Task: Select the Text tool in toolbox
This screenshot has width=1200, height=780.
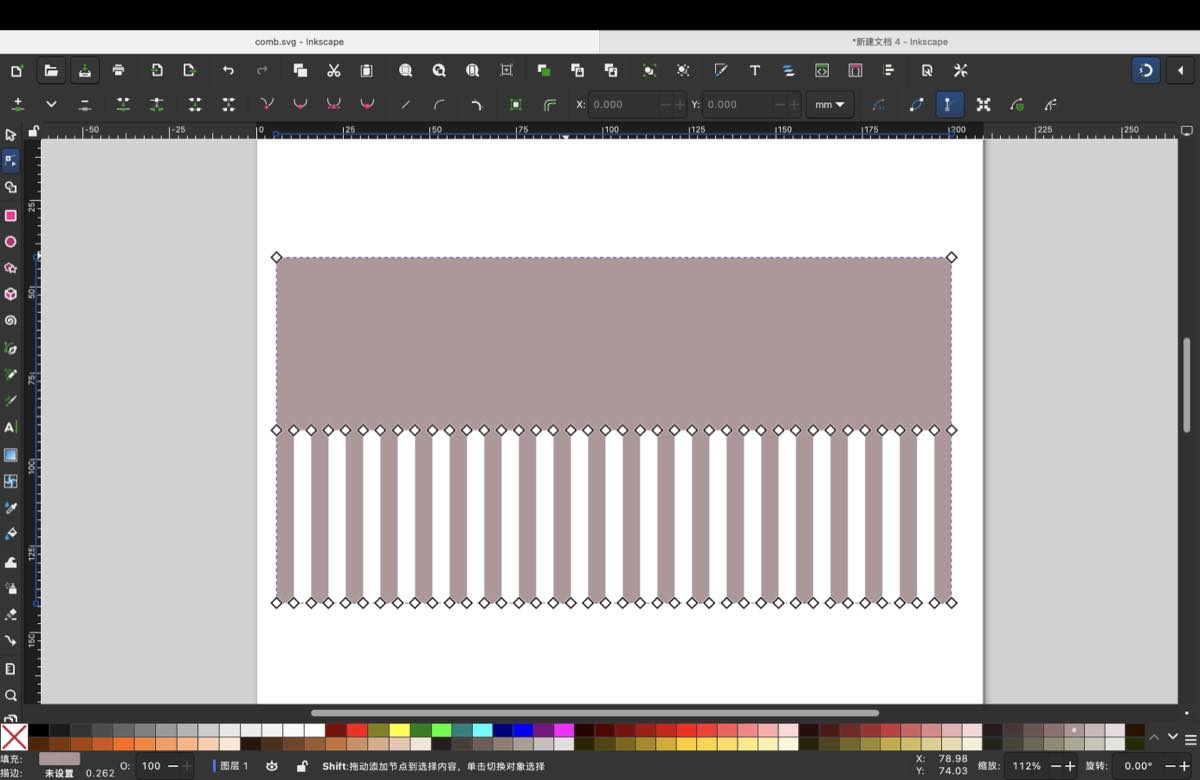Action: pos(11,427)
